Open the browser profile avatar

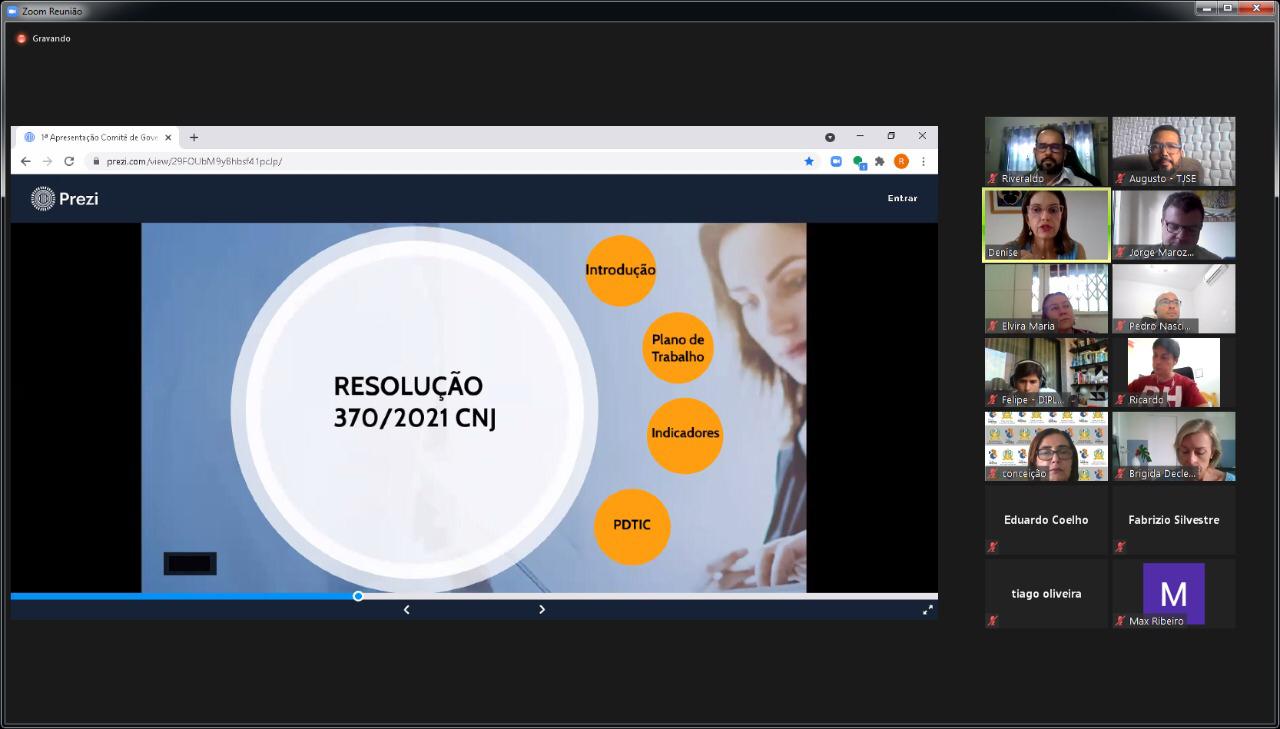coord(901,161)
